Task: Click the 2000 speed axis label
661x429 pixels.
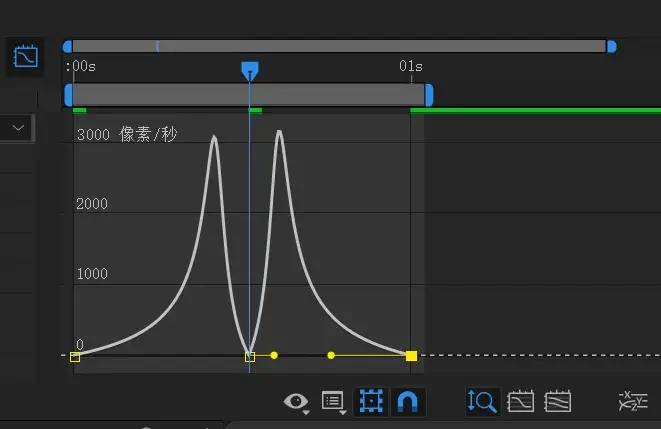Action: click(x=92, y=204)
